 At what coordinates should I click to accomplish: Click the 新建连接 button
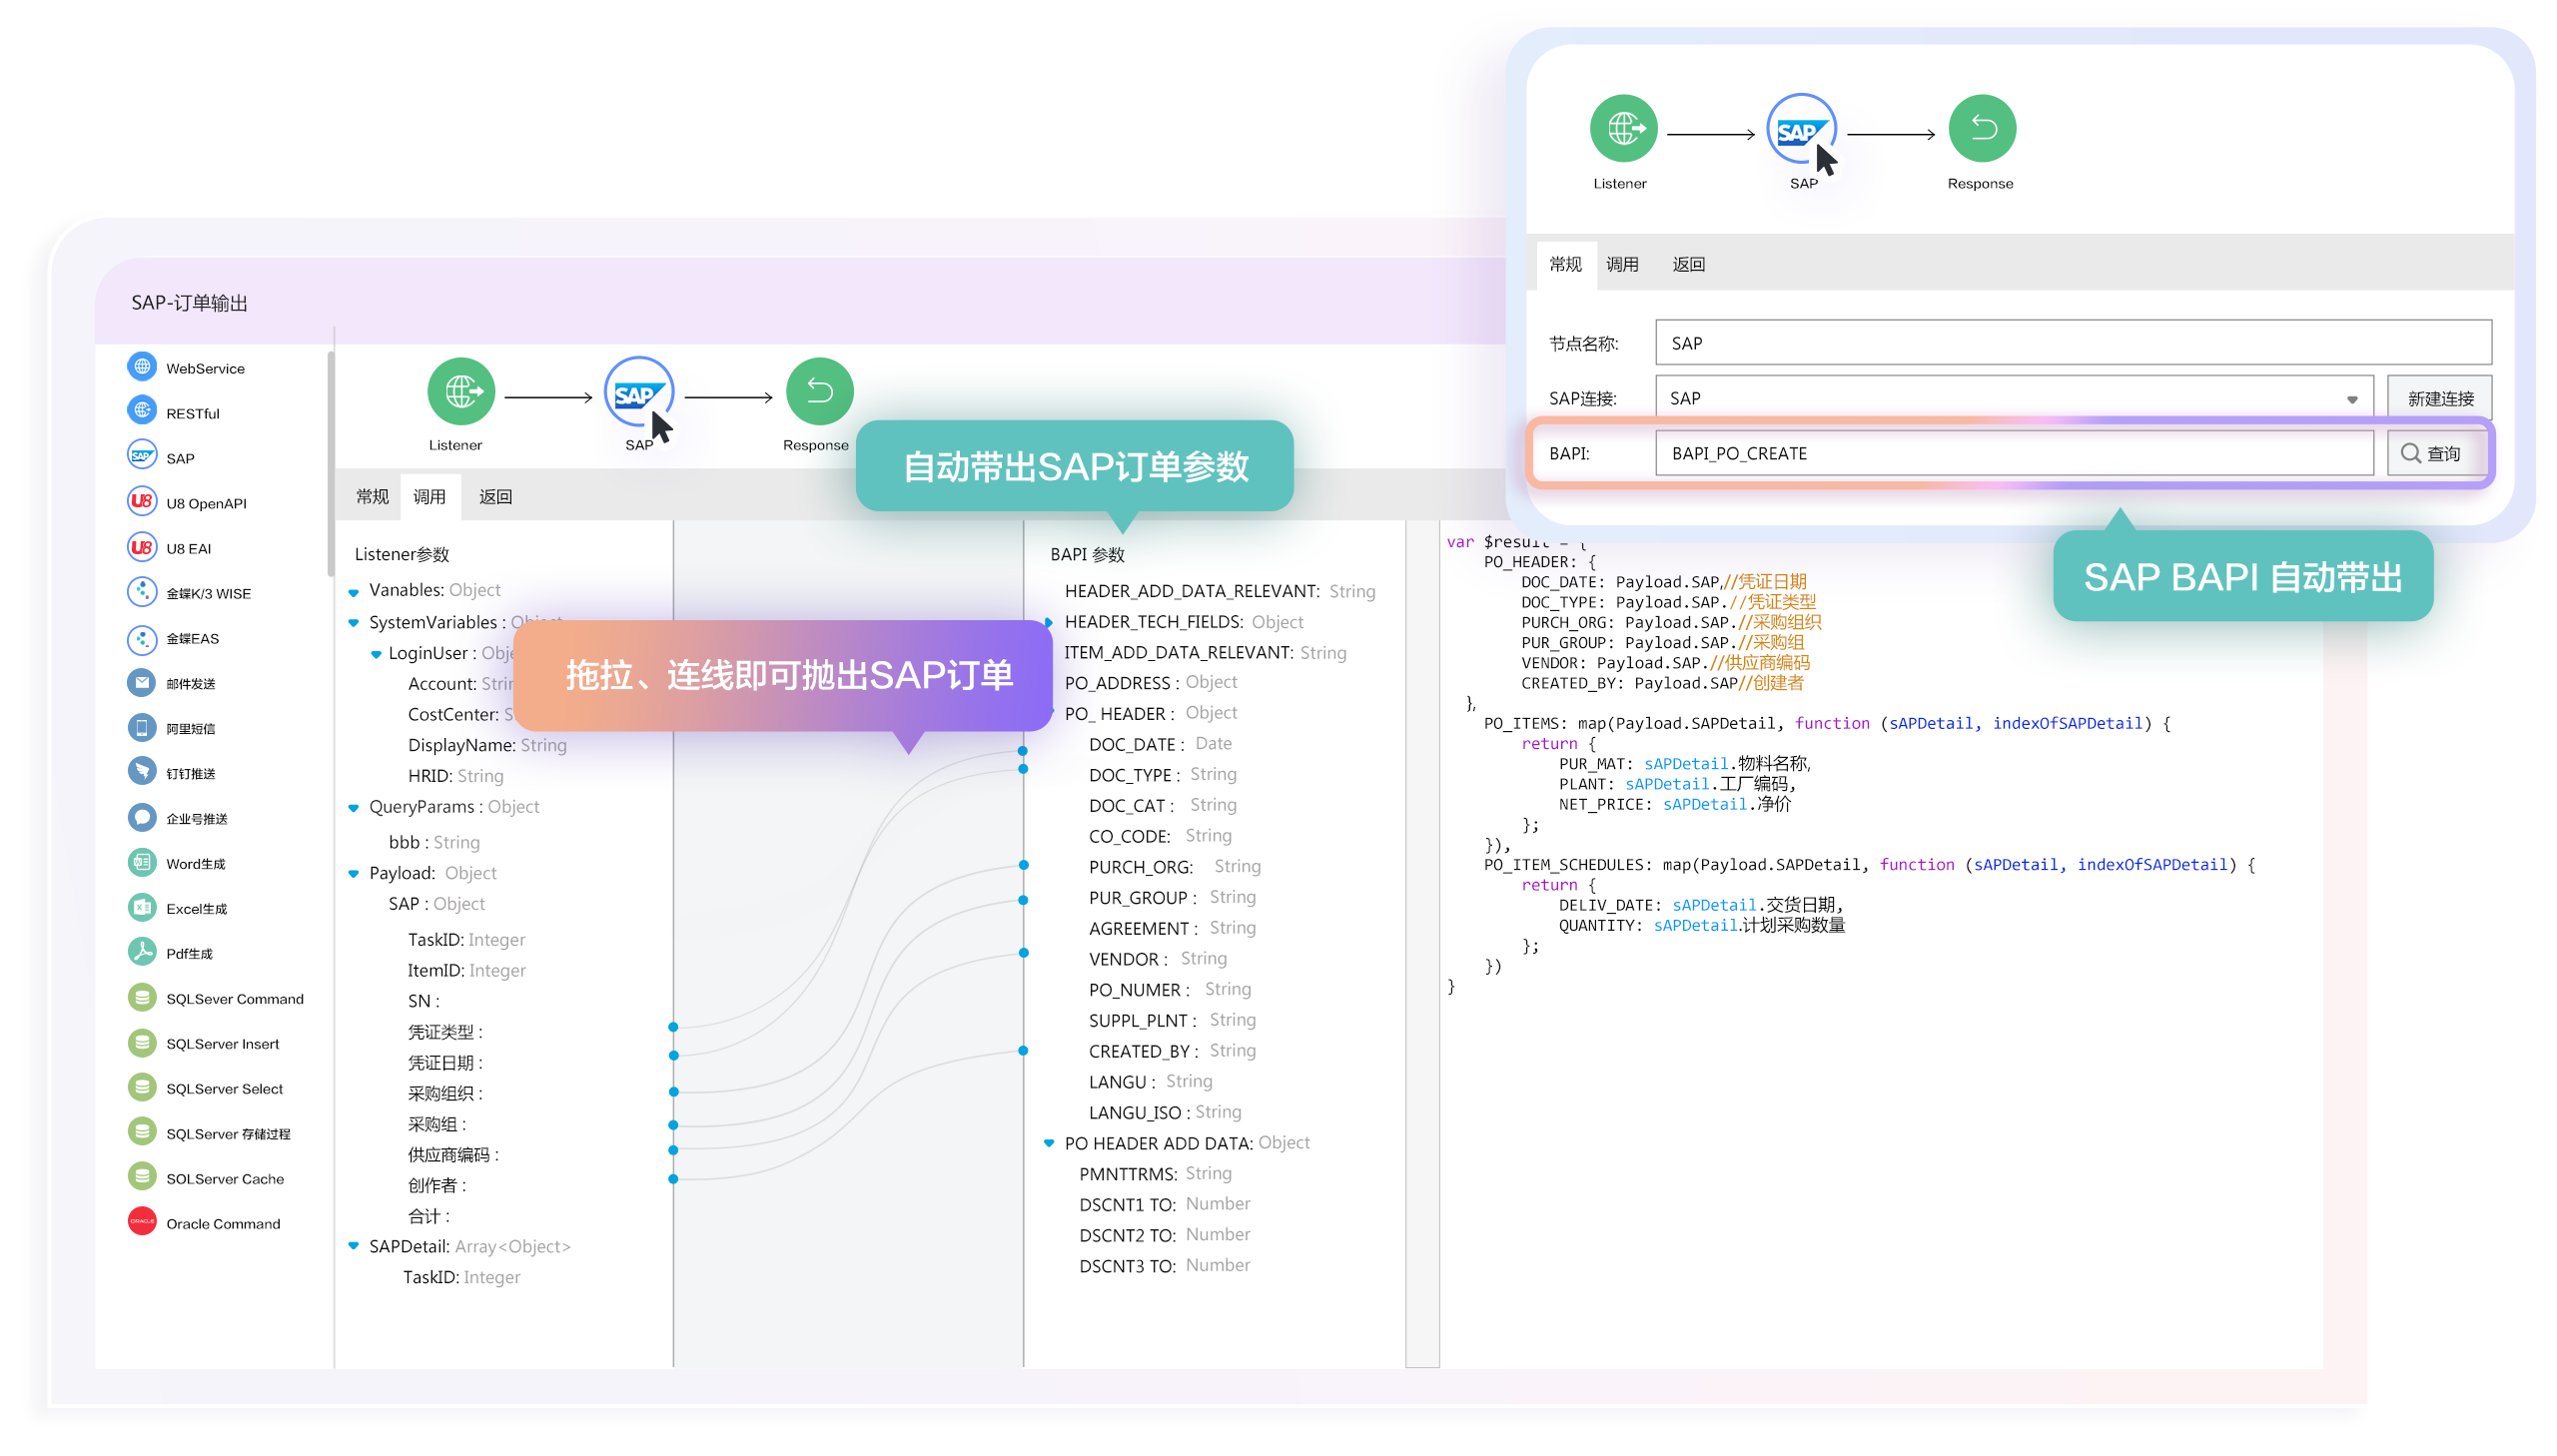pyautogui.click(x=2439, y=399)
